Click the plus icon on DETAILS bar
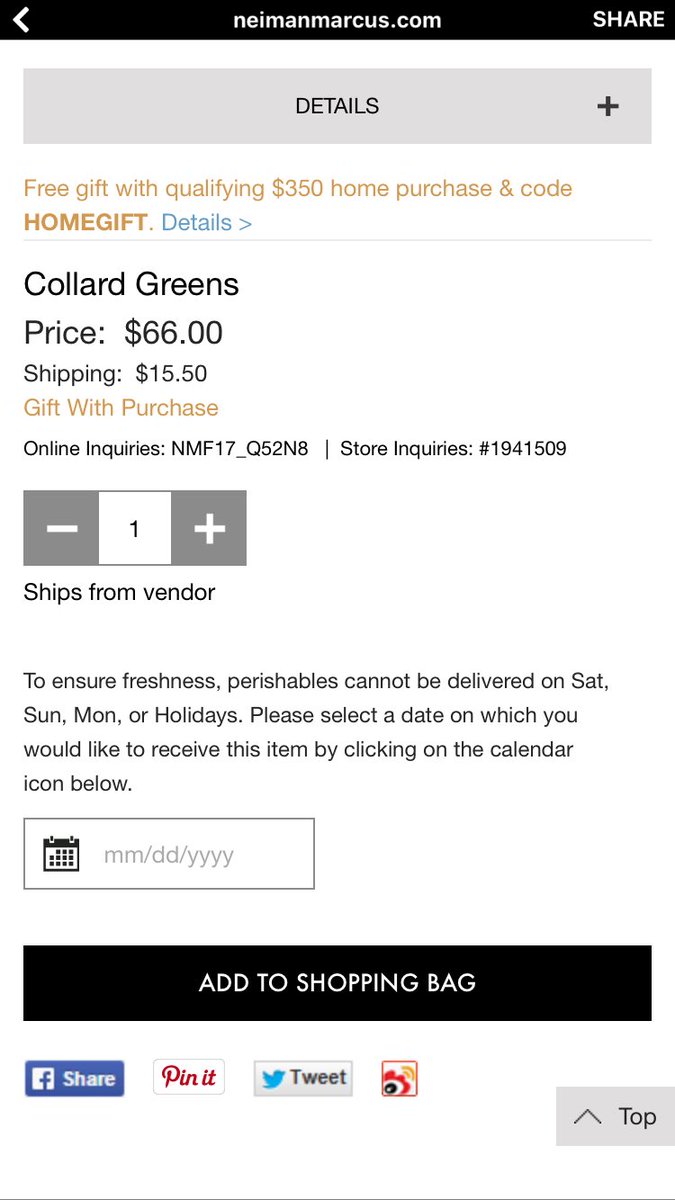 608,107
